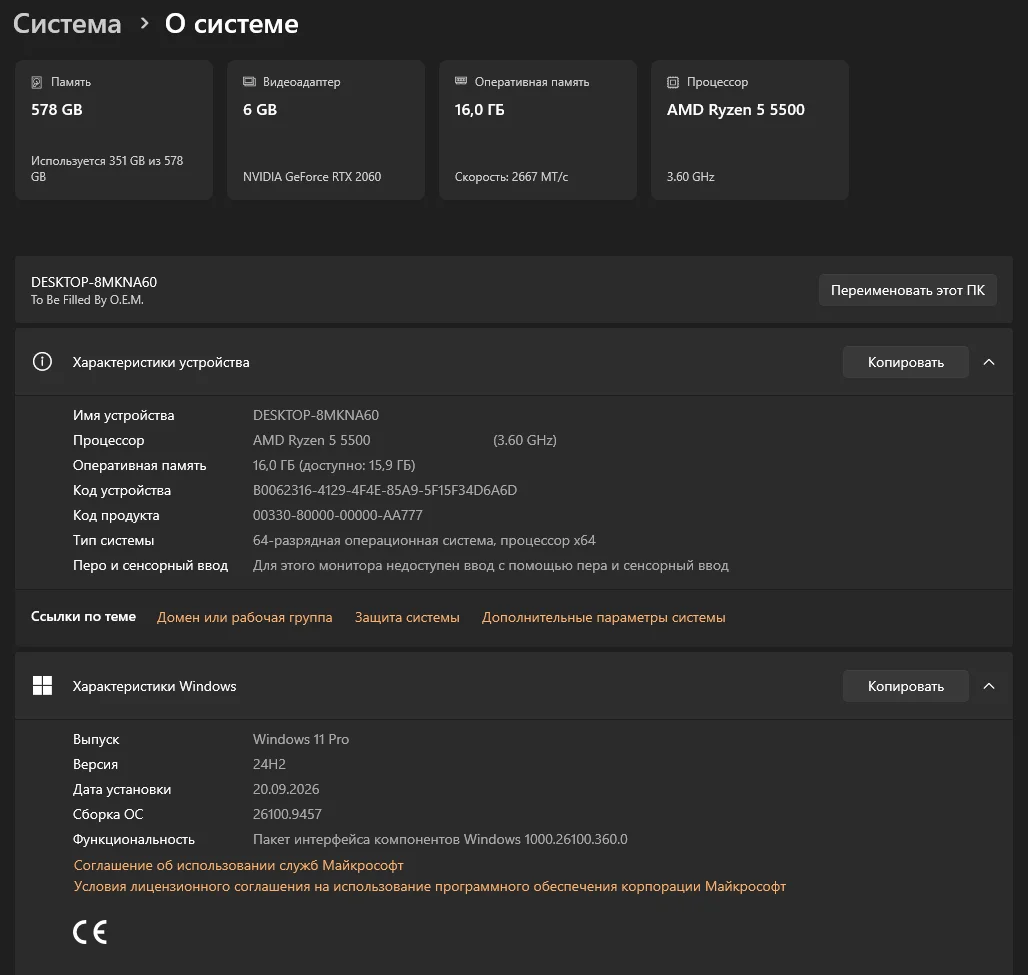Open Дополнительные параметры системы link

coord(603,617)
